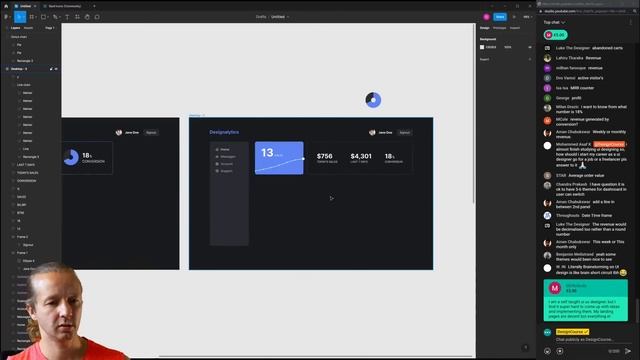Collapse the Frame 2 layer group

pos(13,237)
